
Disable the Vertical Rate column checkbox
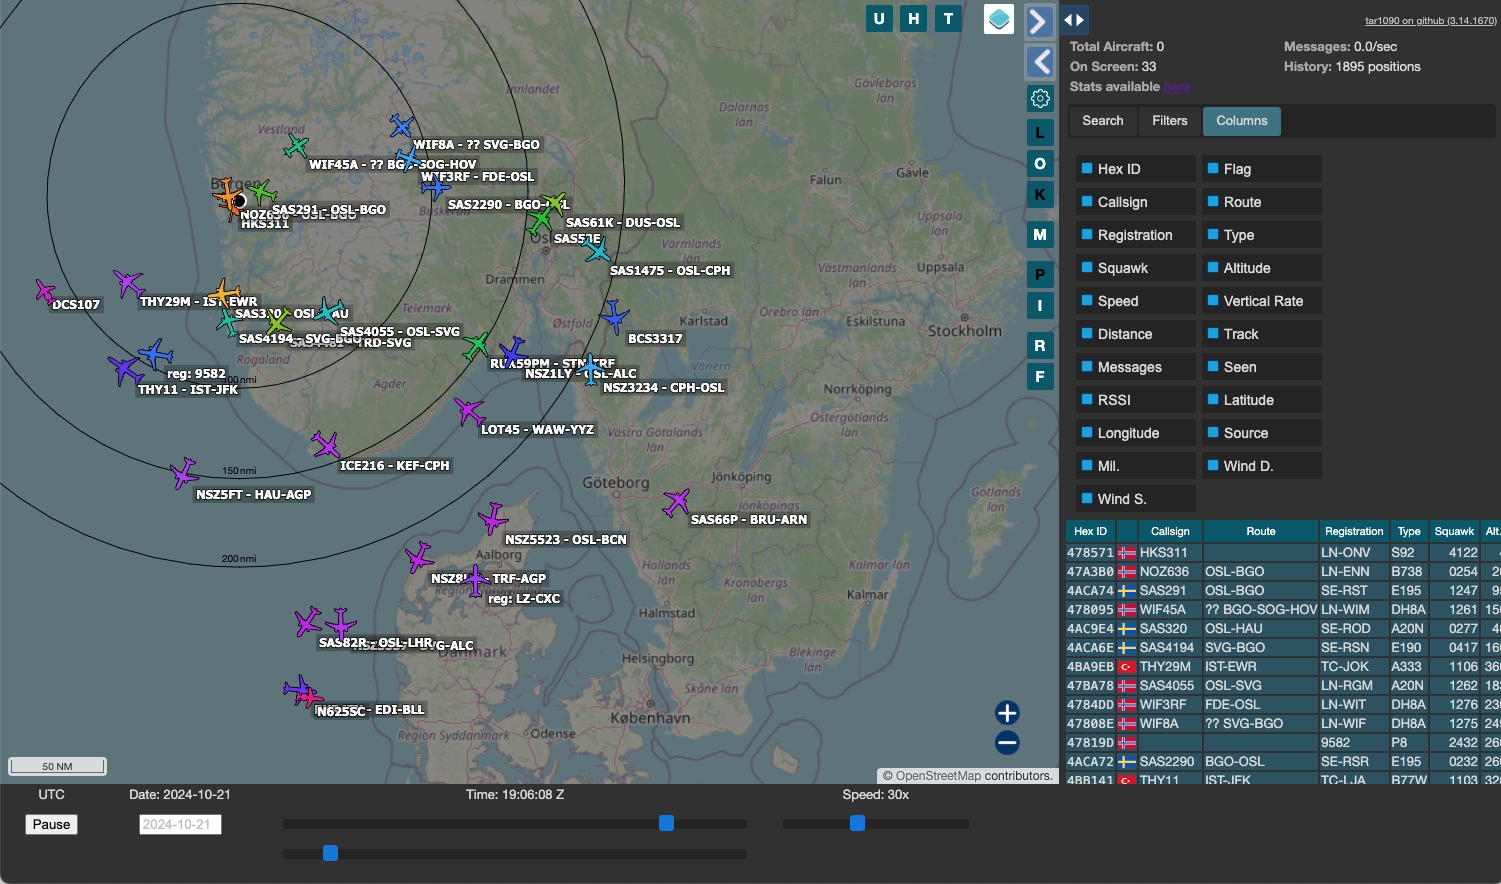(1213, 301)
